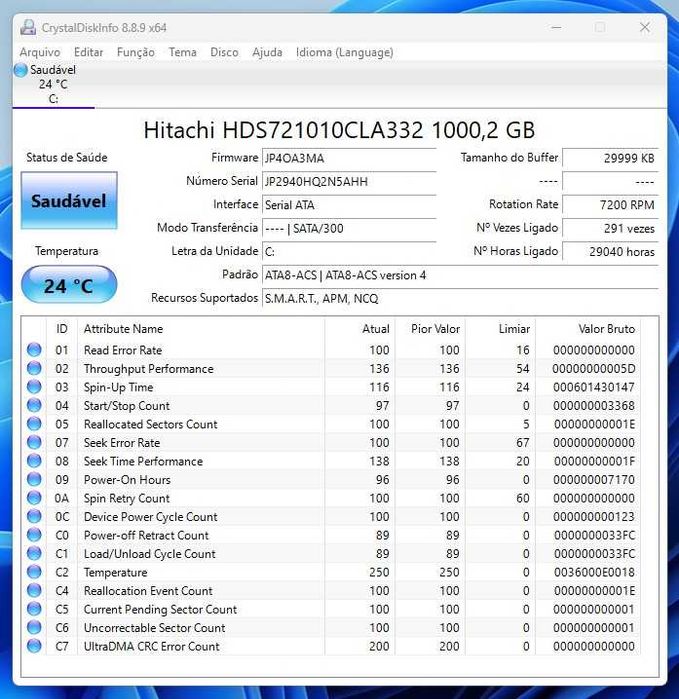Click the status orb for Reallocated Sectors Count
Viewport: 679px width, 699px height.
point(34,424)
